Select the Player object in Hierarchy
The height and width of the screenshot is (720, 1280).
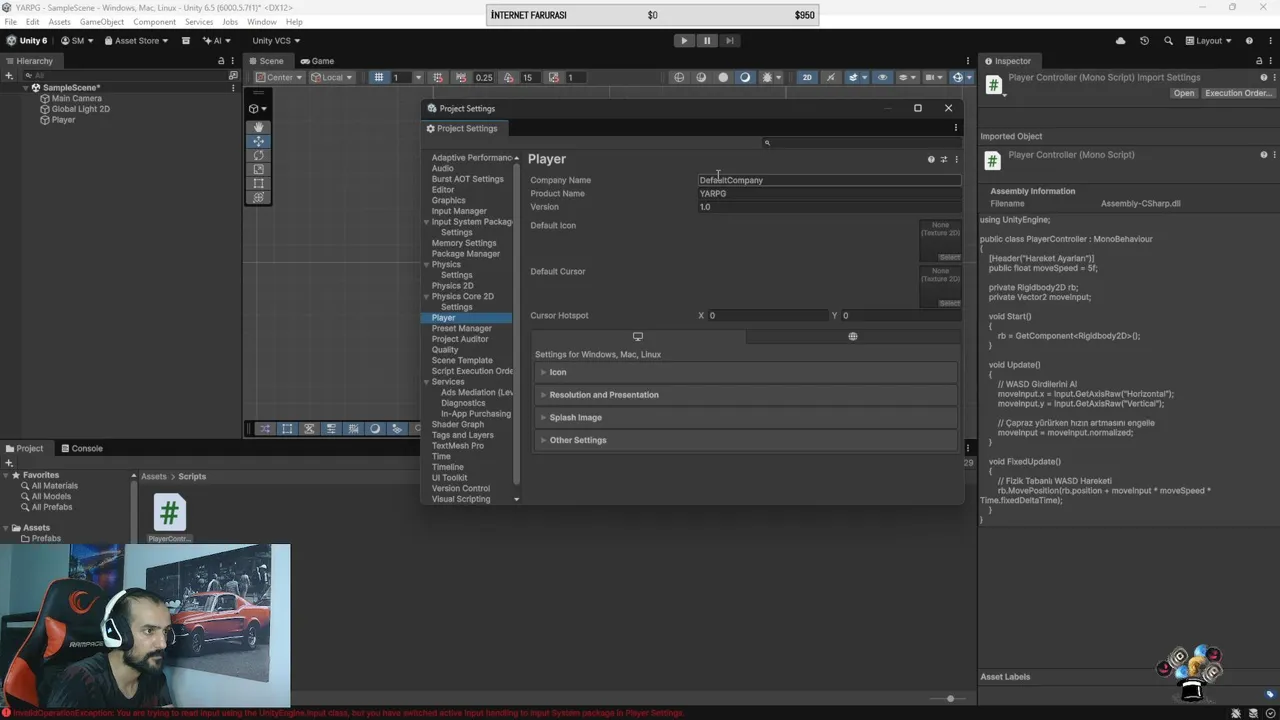click(63, 120)
